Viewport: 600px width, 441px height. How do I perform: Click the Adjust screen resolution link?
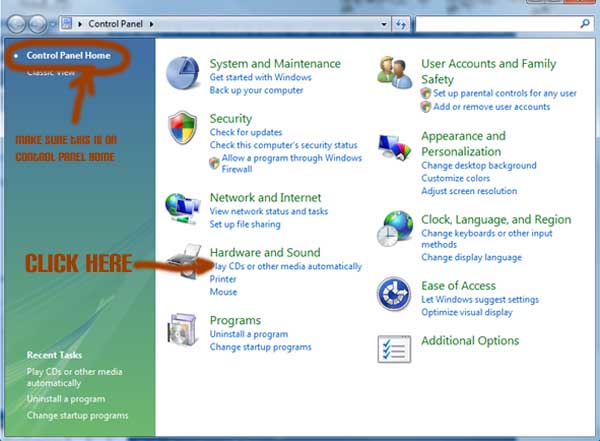469,191
